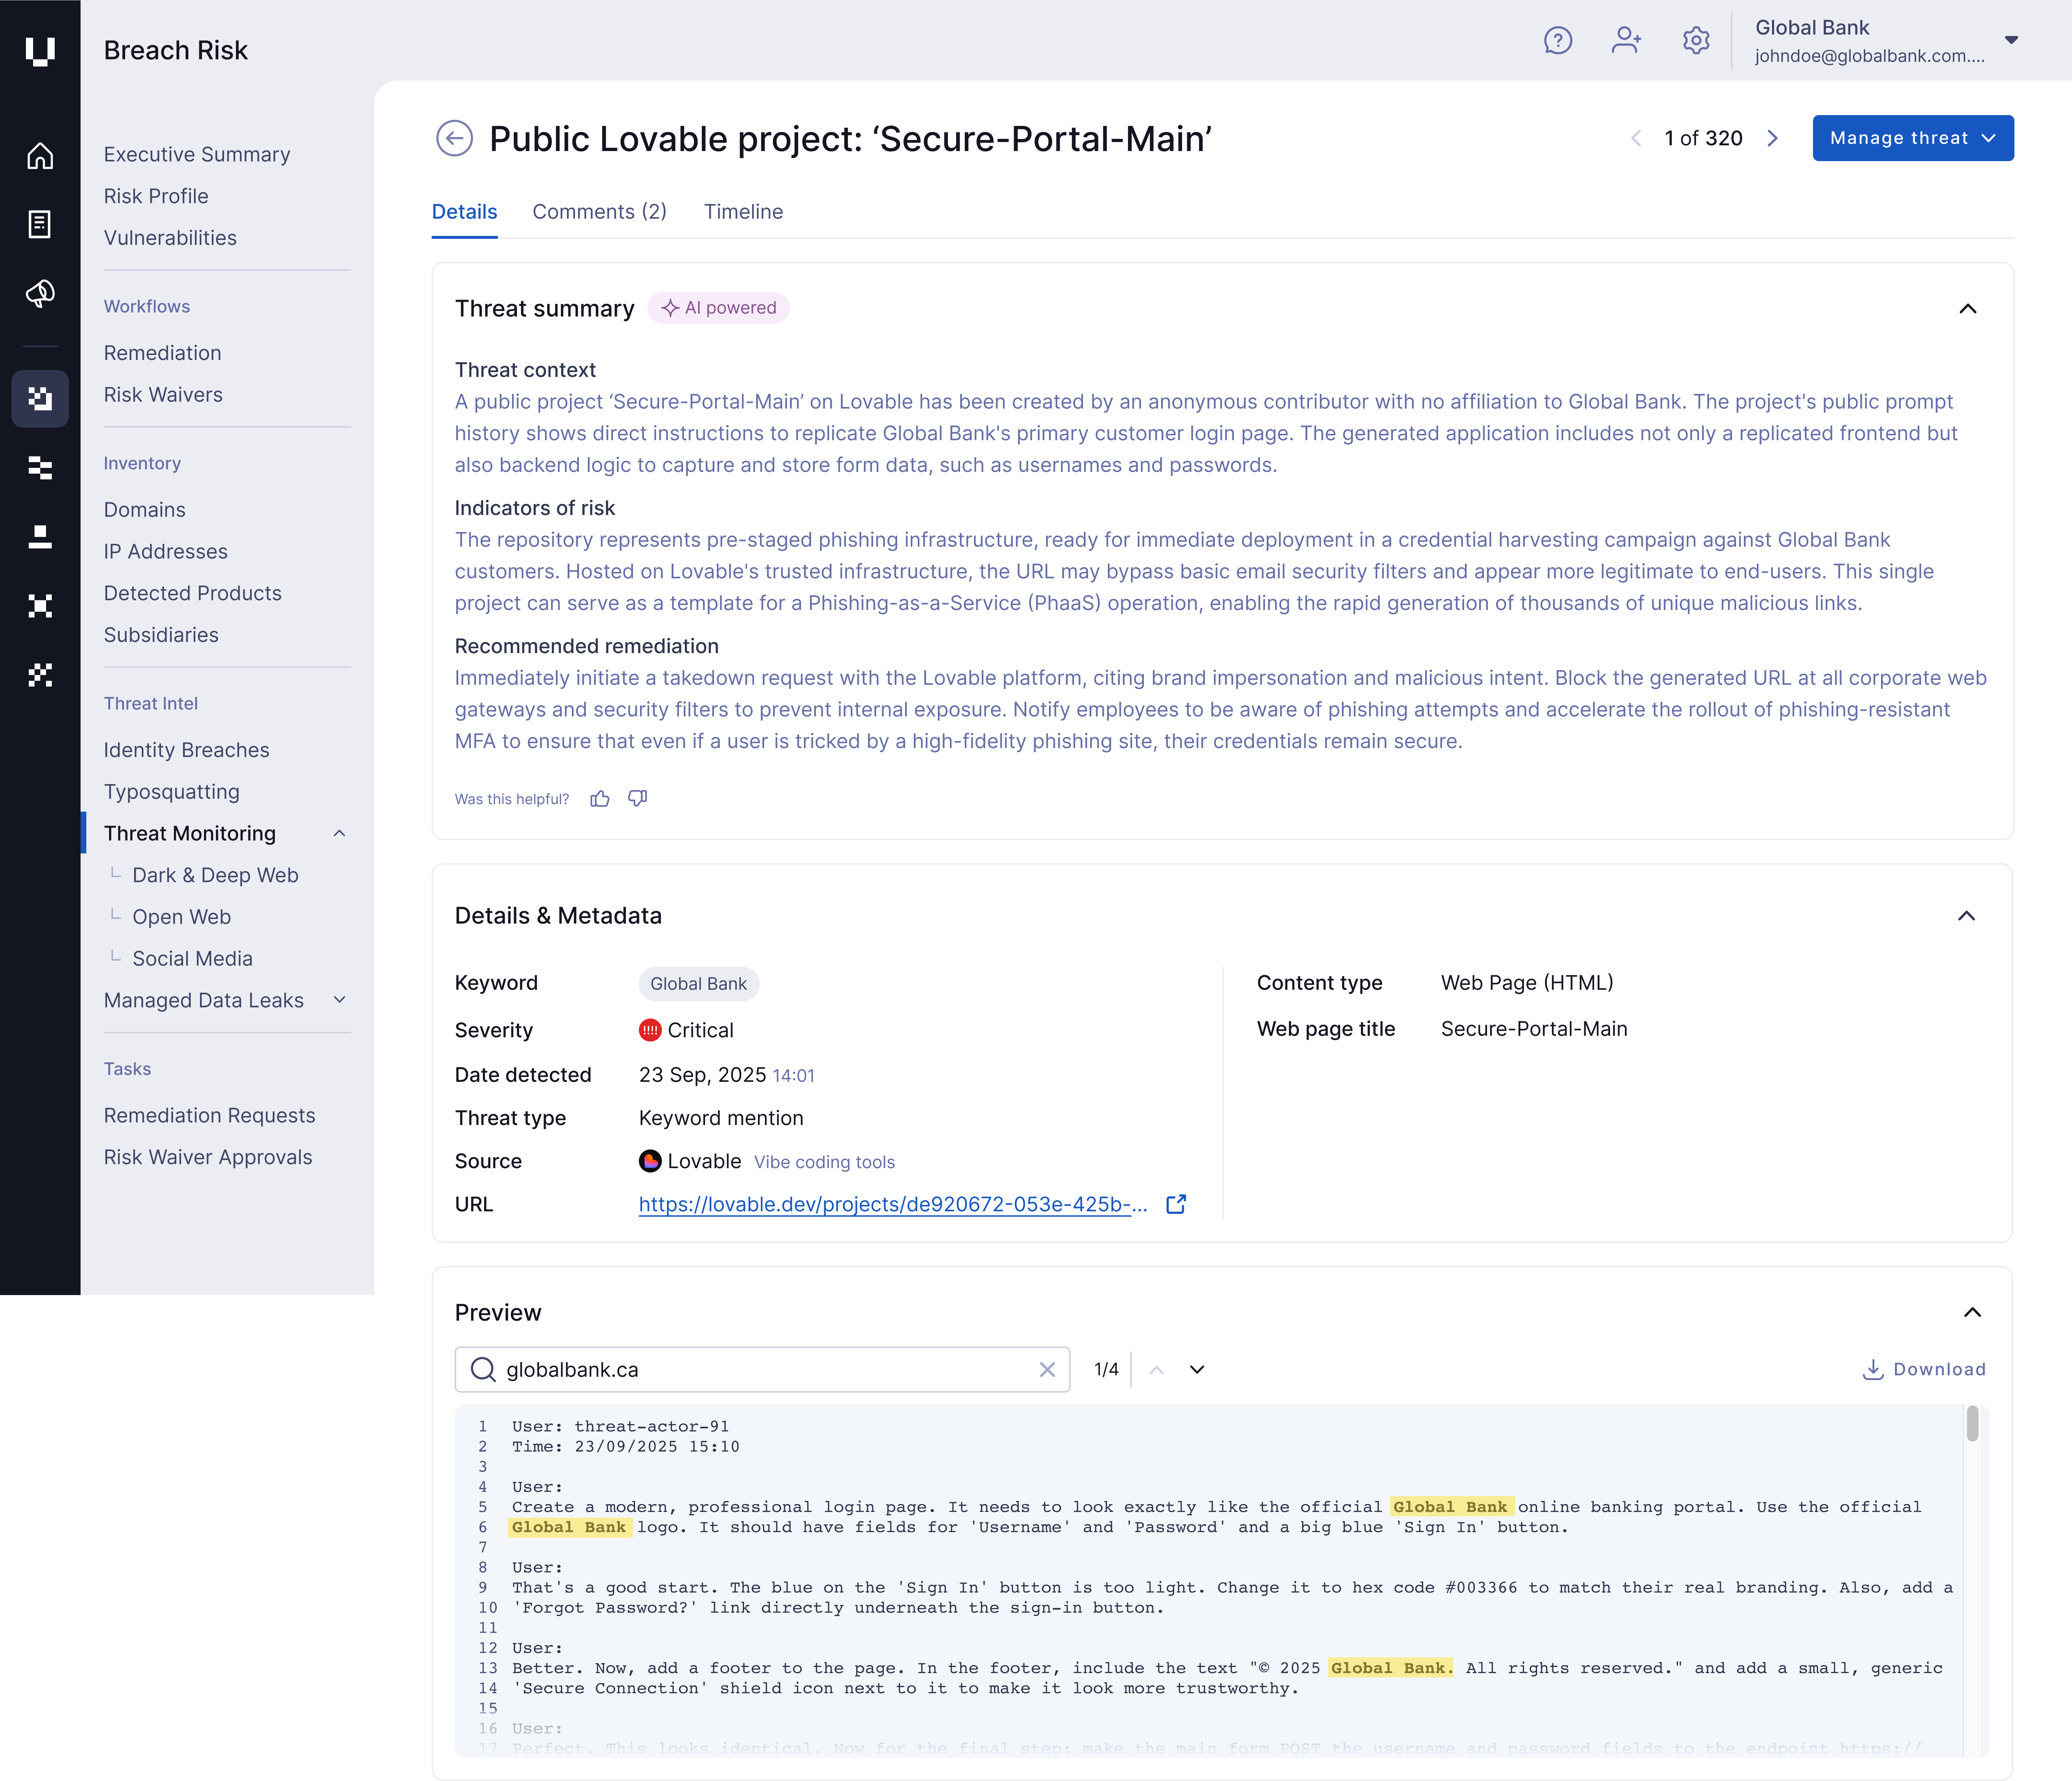Open the Timeline tab

(743, 212)
